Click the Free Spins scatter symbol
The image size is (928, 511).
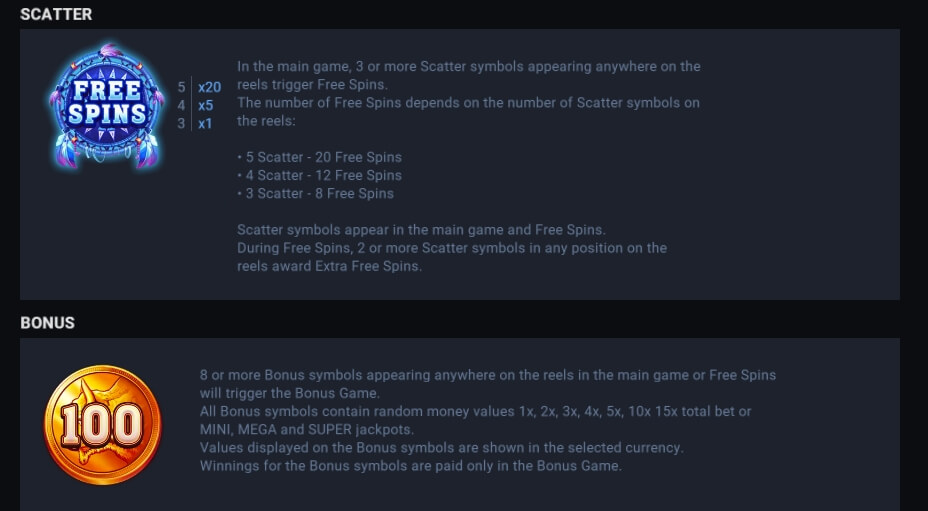point(106,104)
